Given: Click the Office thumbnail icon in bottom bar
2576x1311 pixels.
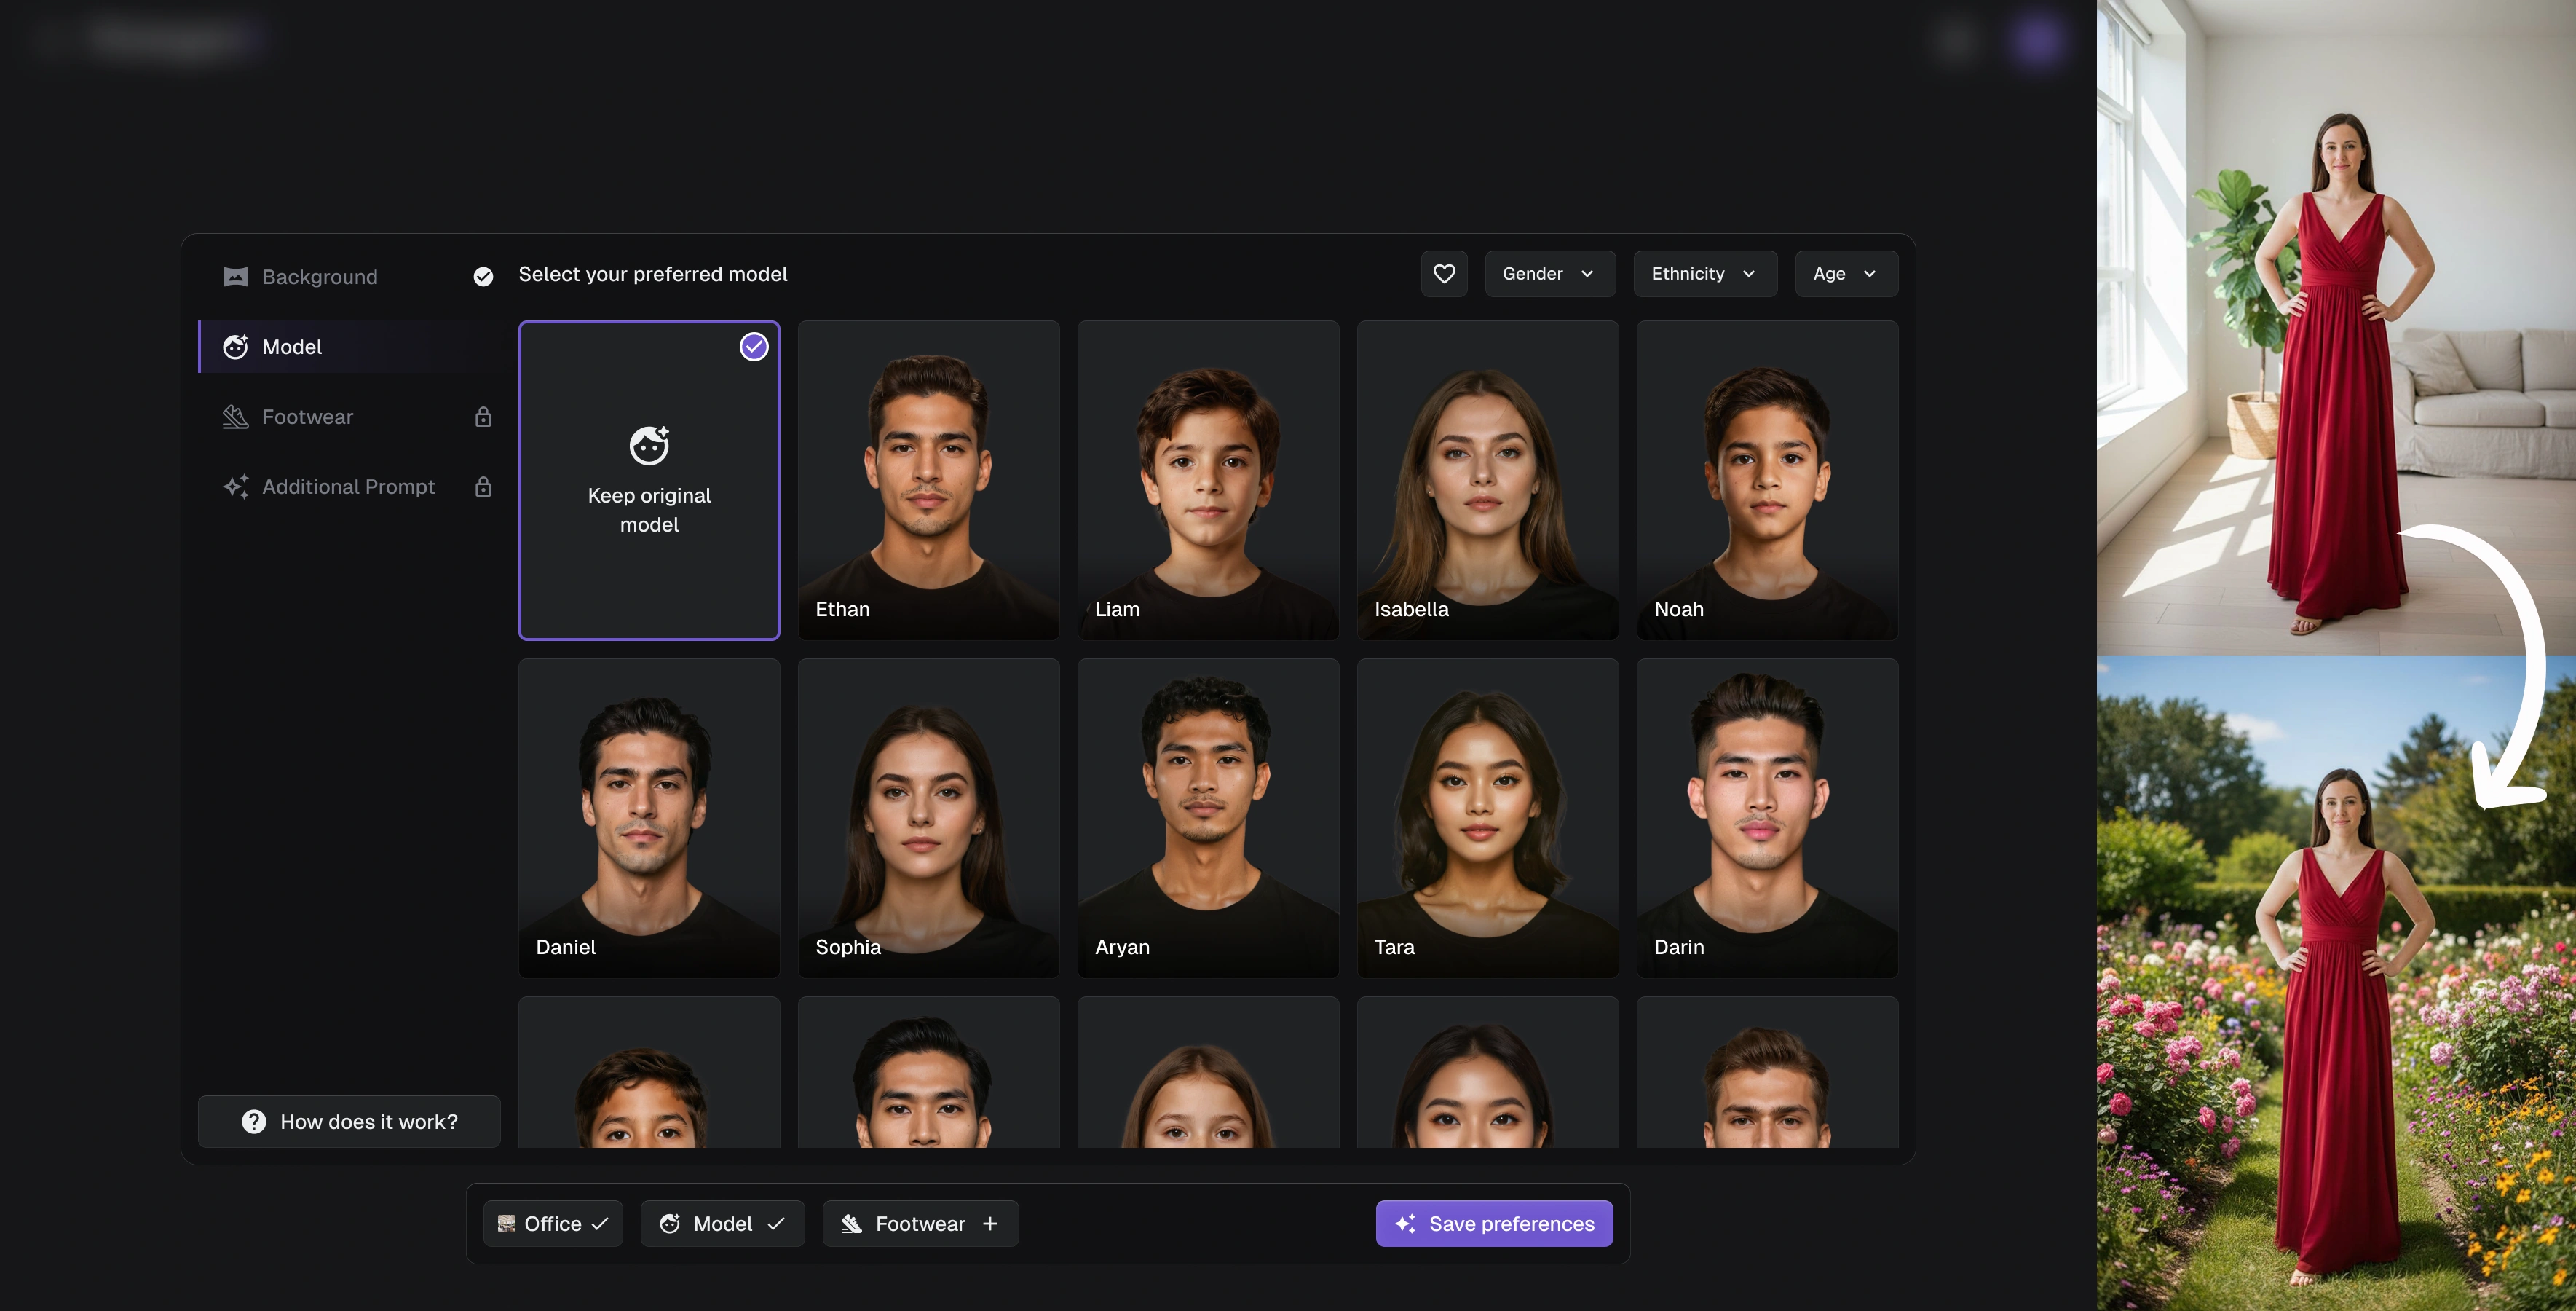Looking at the screenshot, I should (x=506, y=1223).
